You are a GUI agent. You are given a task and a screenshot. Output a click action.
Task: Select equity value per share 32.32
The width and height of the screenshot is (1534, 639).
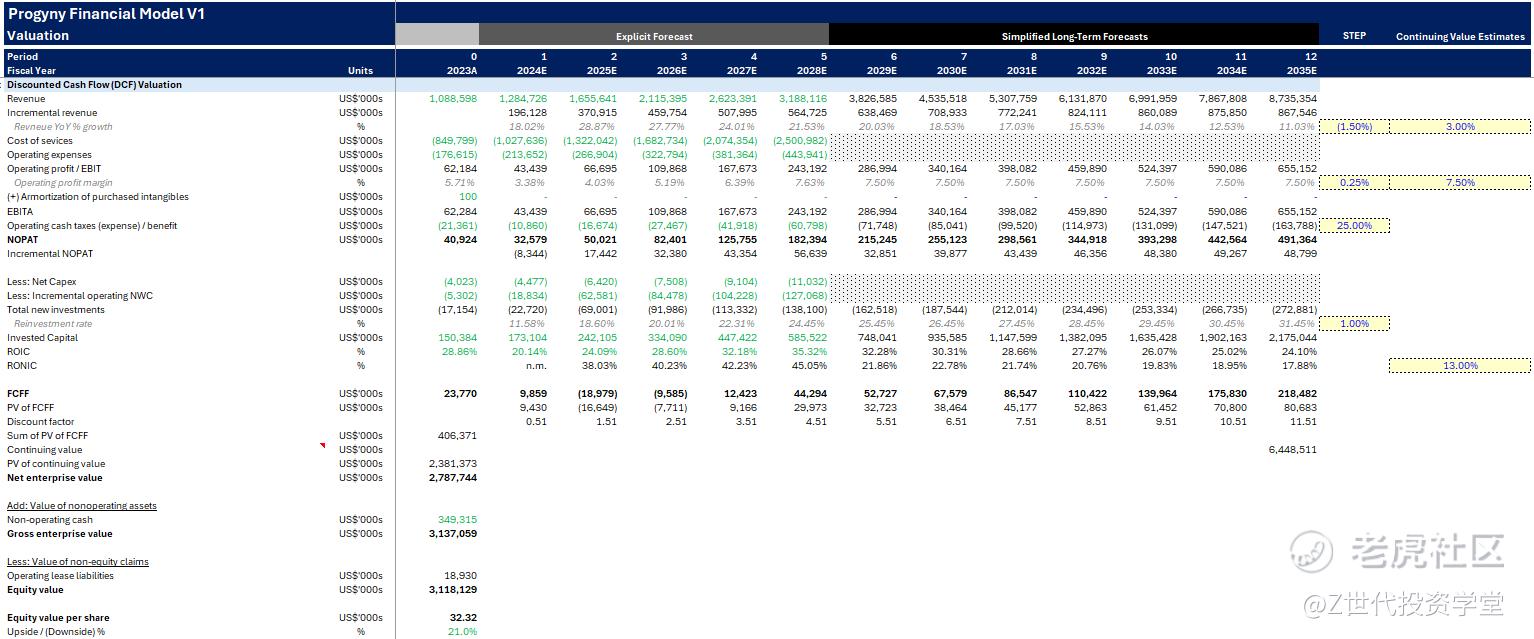tap(464, 618)
